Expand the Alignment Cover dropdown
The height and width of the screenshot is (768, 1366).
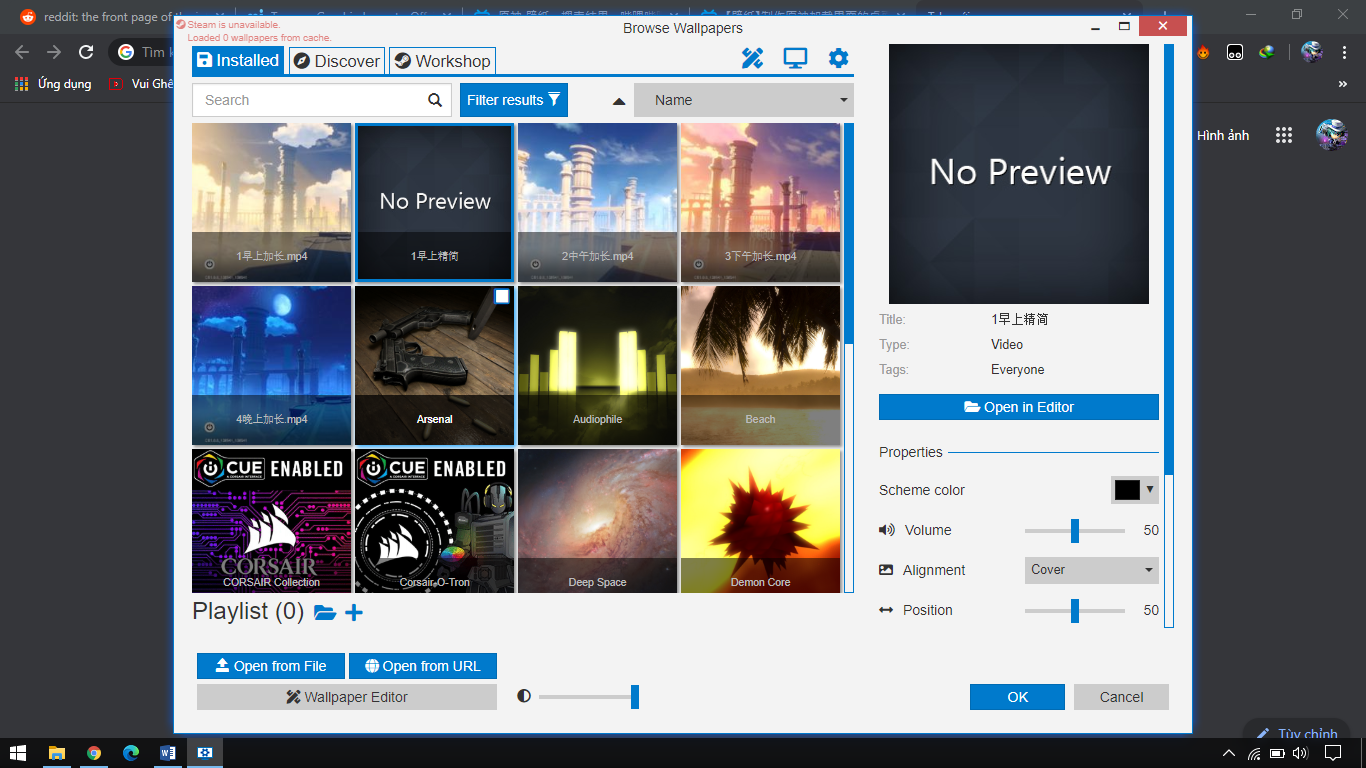click(x=1091, y=570)
